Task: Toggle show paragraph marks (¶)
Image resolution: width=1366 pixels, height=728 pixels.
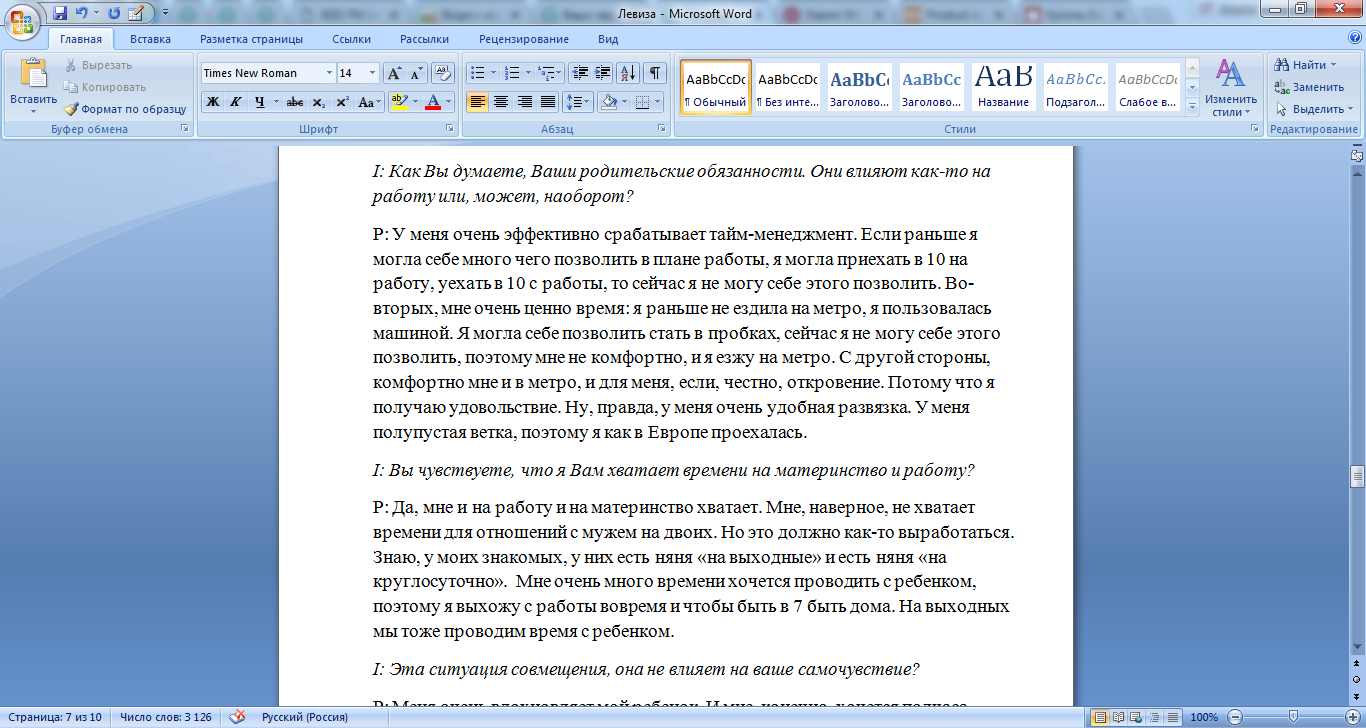Action: click(x=655, y=73)
